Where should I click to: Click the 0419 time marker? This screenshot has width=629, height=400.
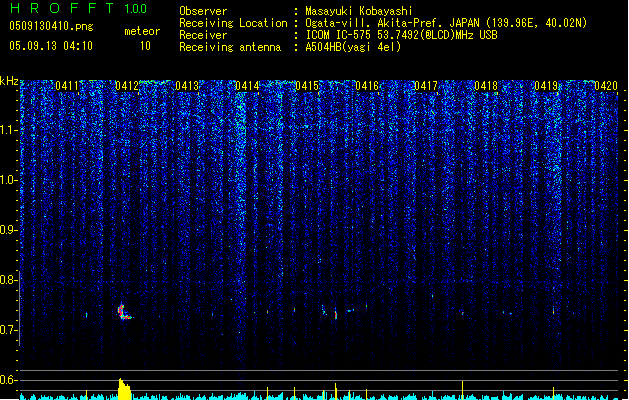coord(546,86)
